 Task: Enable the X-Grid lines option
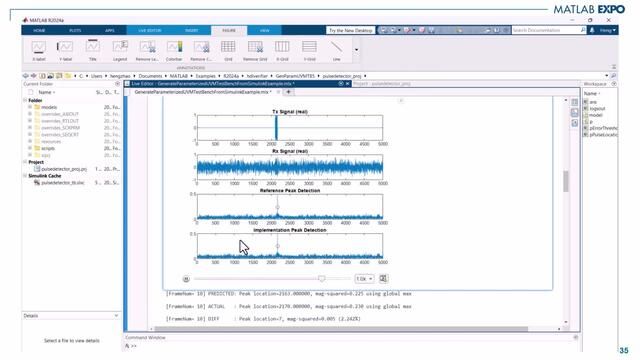(282, 51)
